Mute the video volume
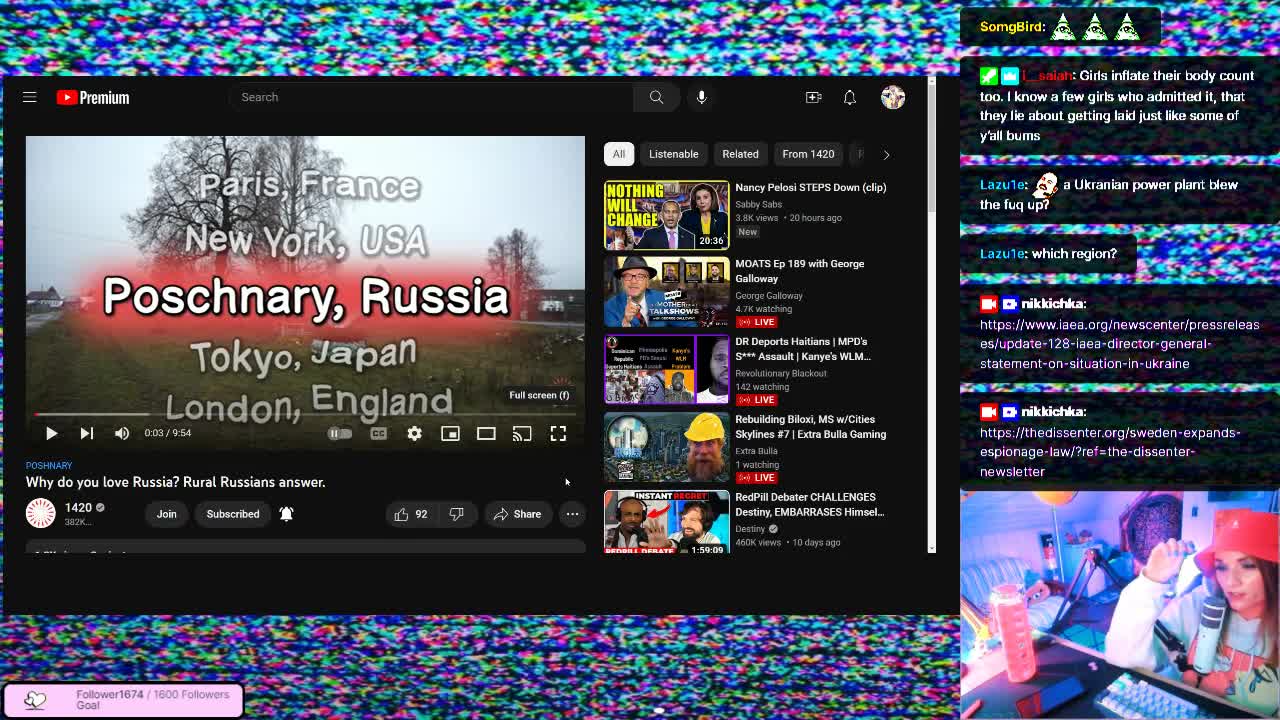 [122, 433]
